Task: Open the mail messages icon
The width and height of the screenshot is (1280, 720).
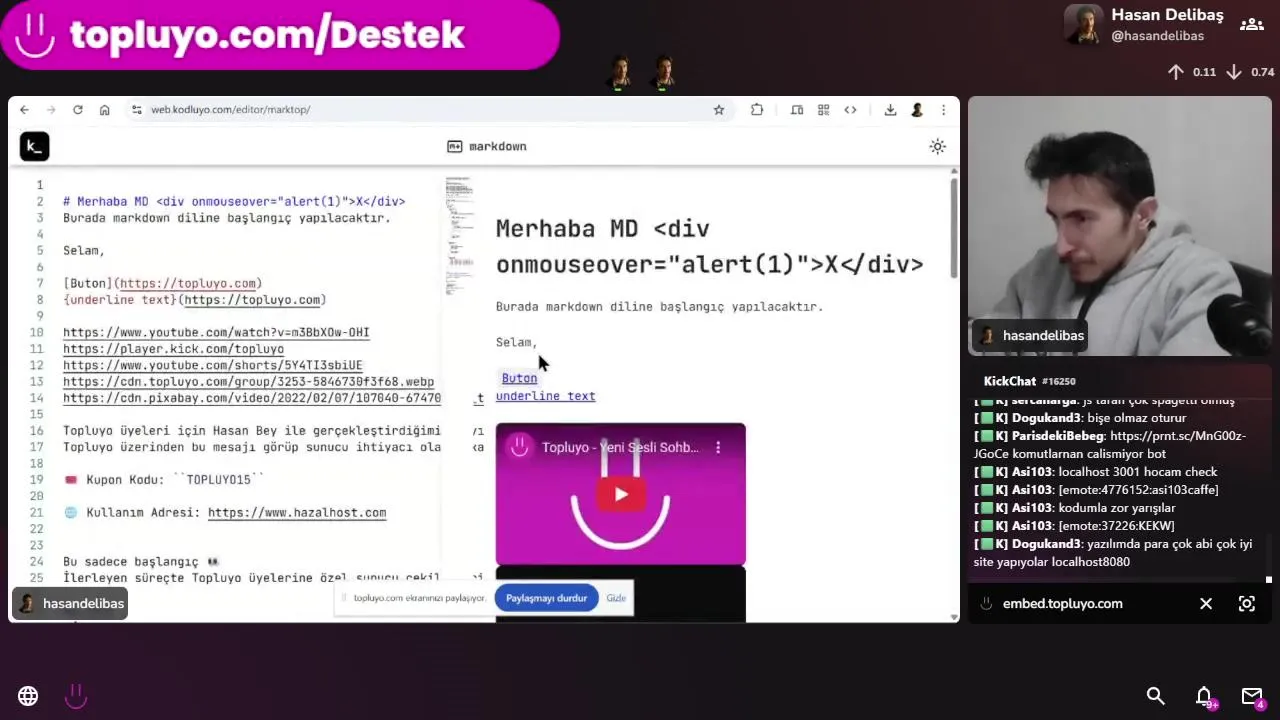Action: 1252,696
